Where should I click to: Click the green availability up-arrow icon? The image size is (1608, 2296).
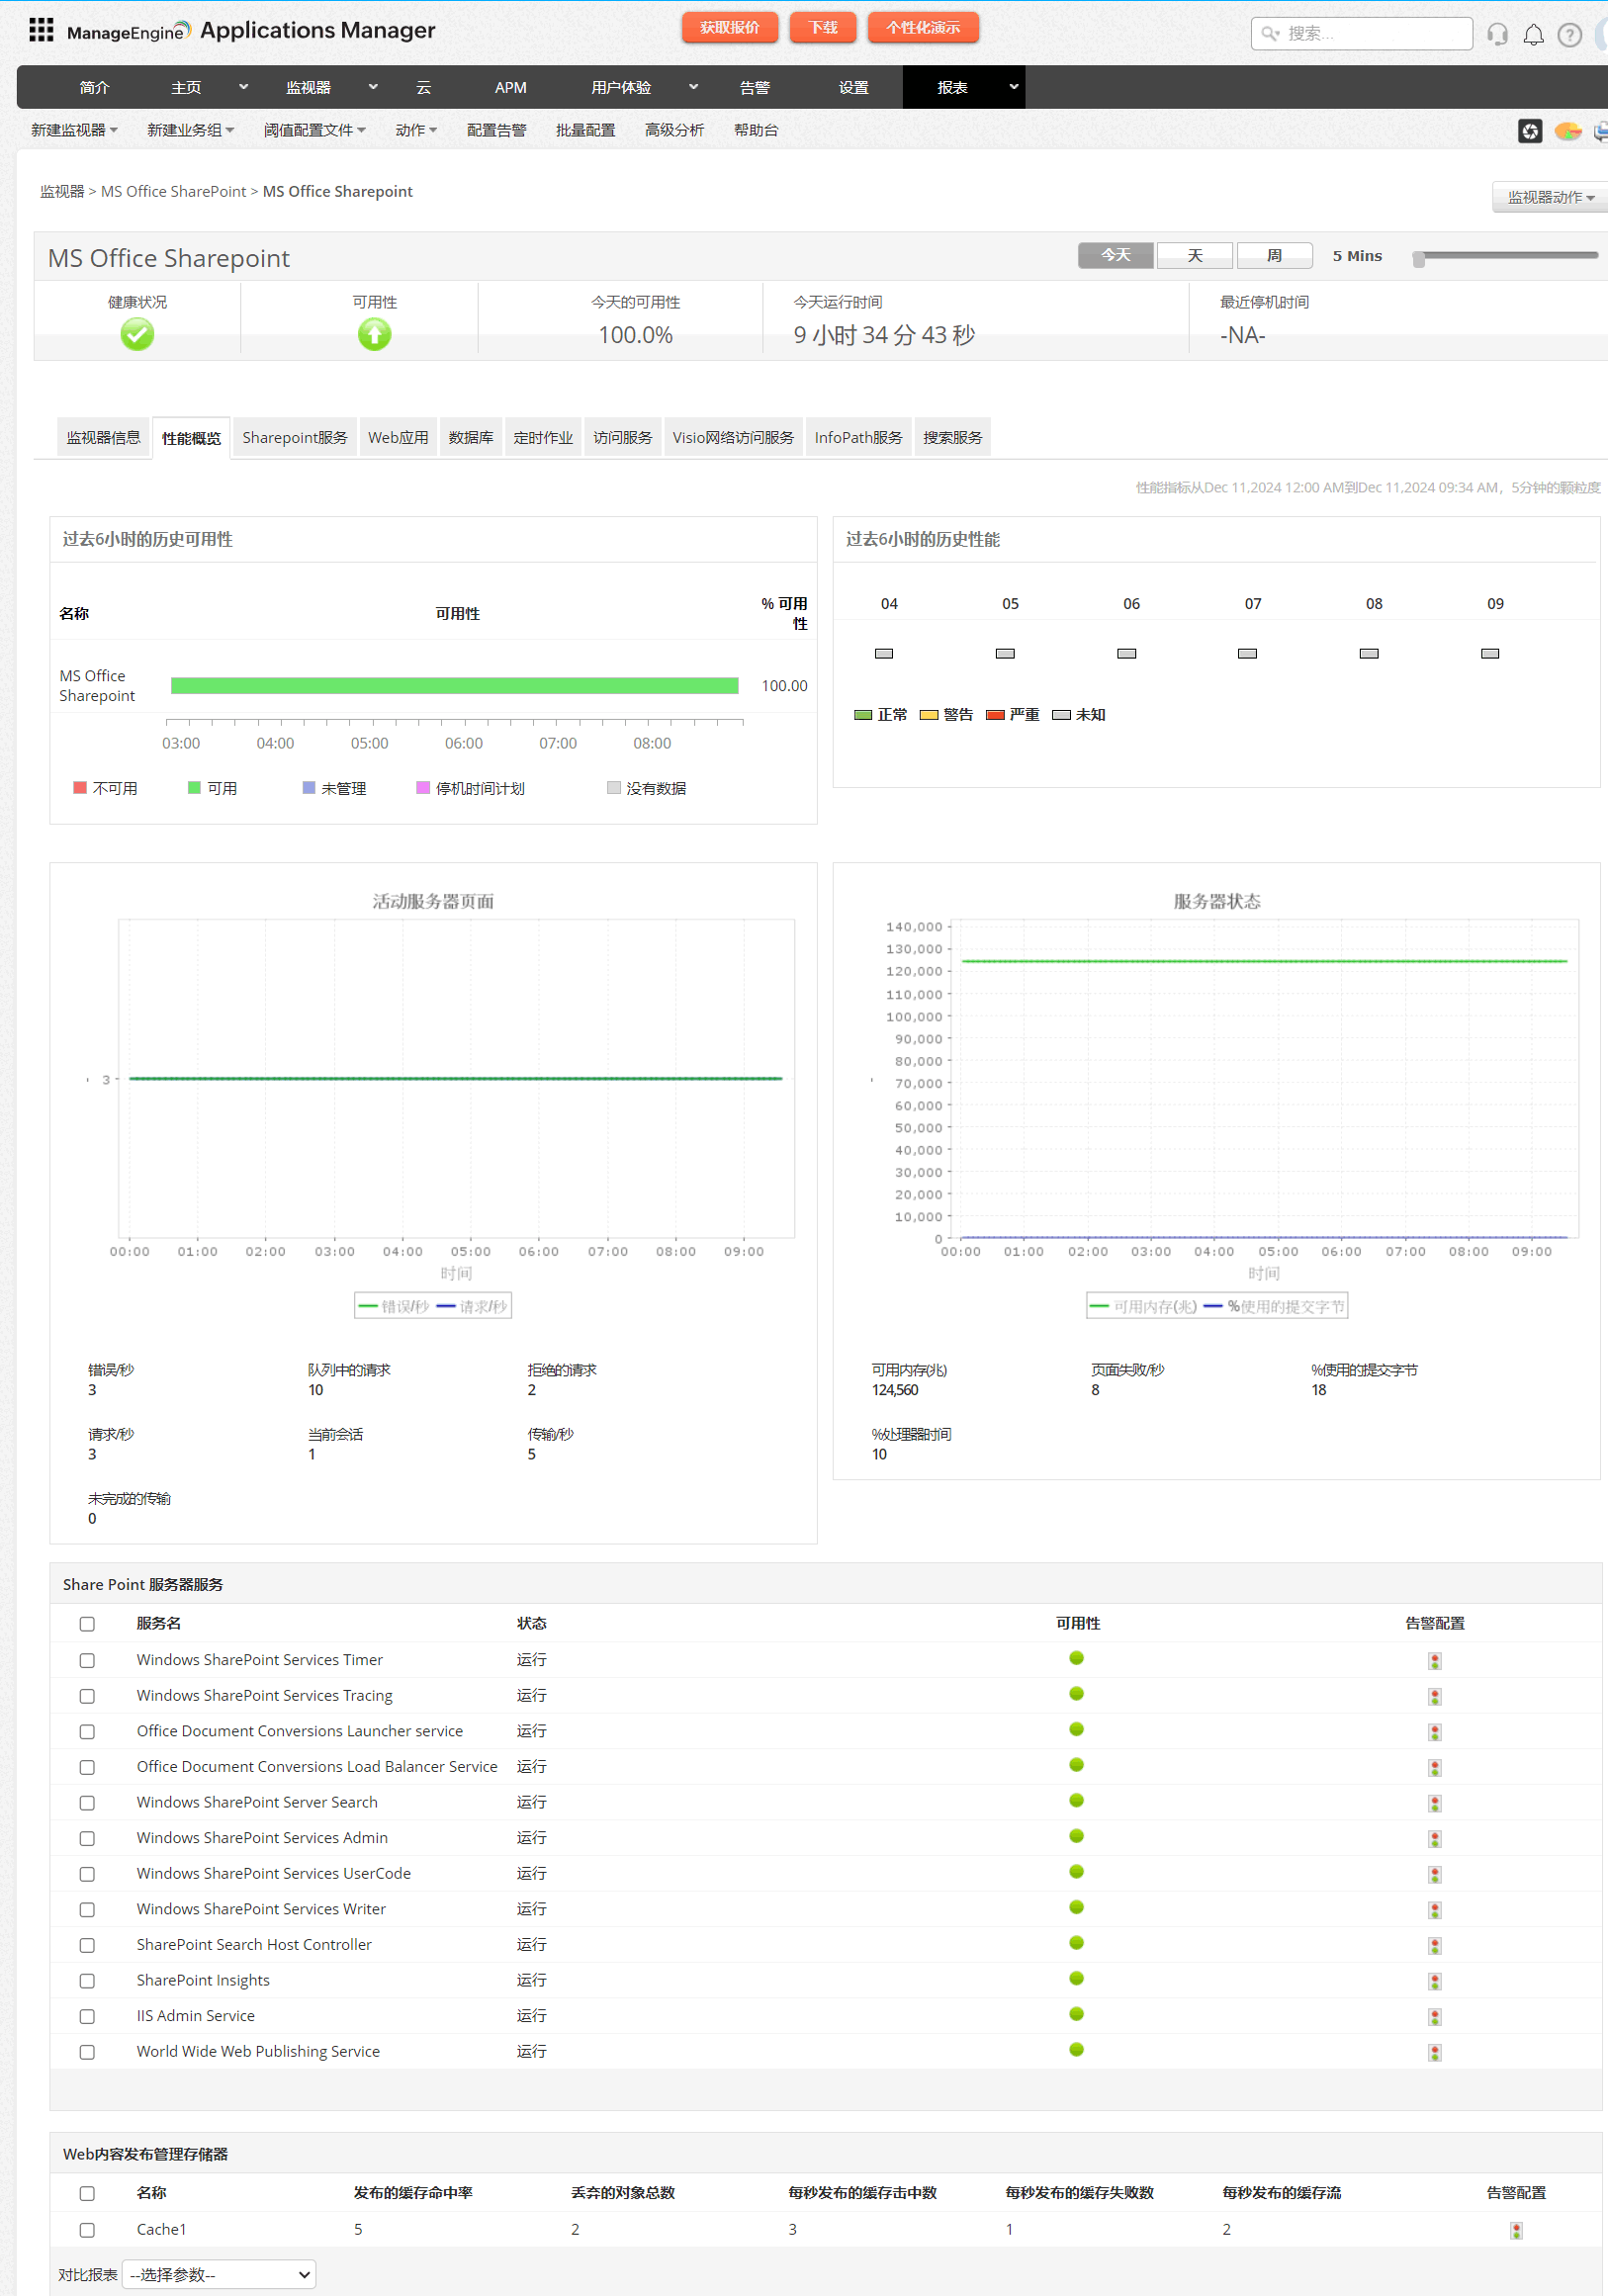click(374, 334)
